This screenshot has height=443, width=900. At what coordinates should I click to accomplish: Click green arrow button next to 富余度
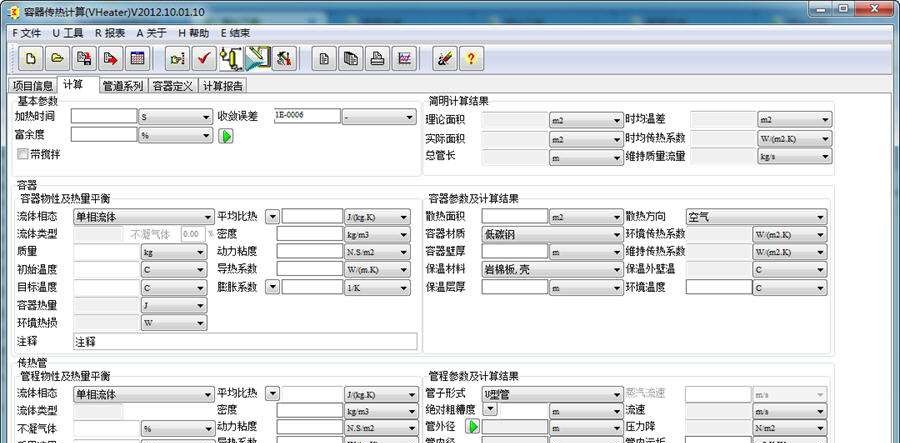tap(226, 136)
